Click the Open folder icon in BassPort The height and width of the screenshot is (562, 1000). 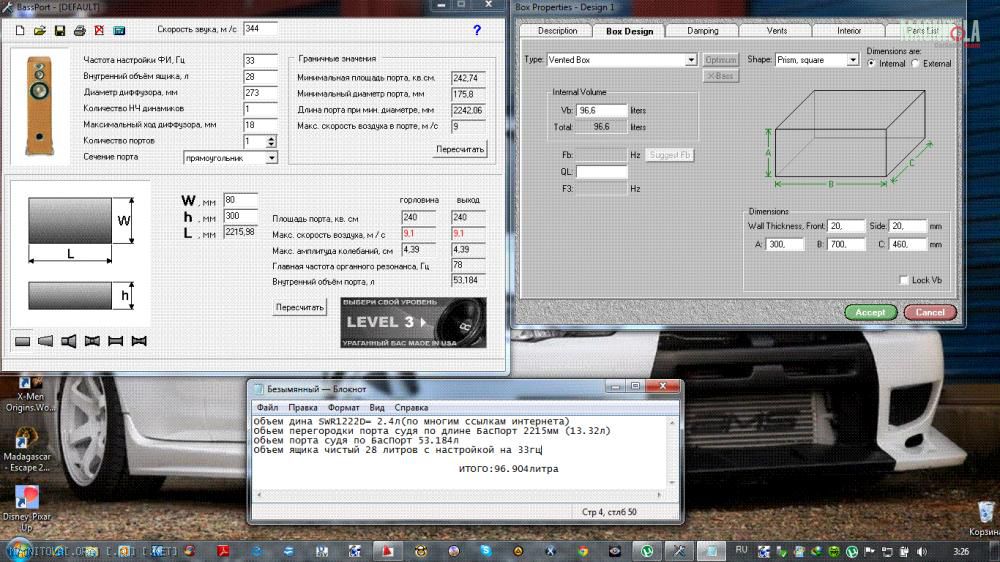(40, 31)
